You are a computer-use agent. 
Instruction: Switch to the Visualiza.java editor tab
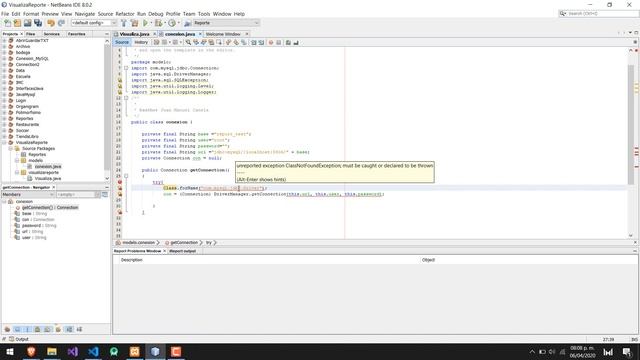(134, 34)
